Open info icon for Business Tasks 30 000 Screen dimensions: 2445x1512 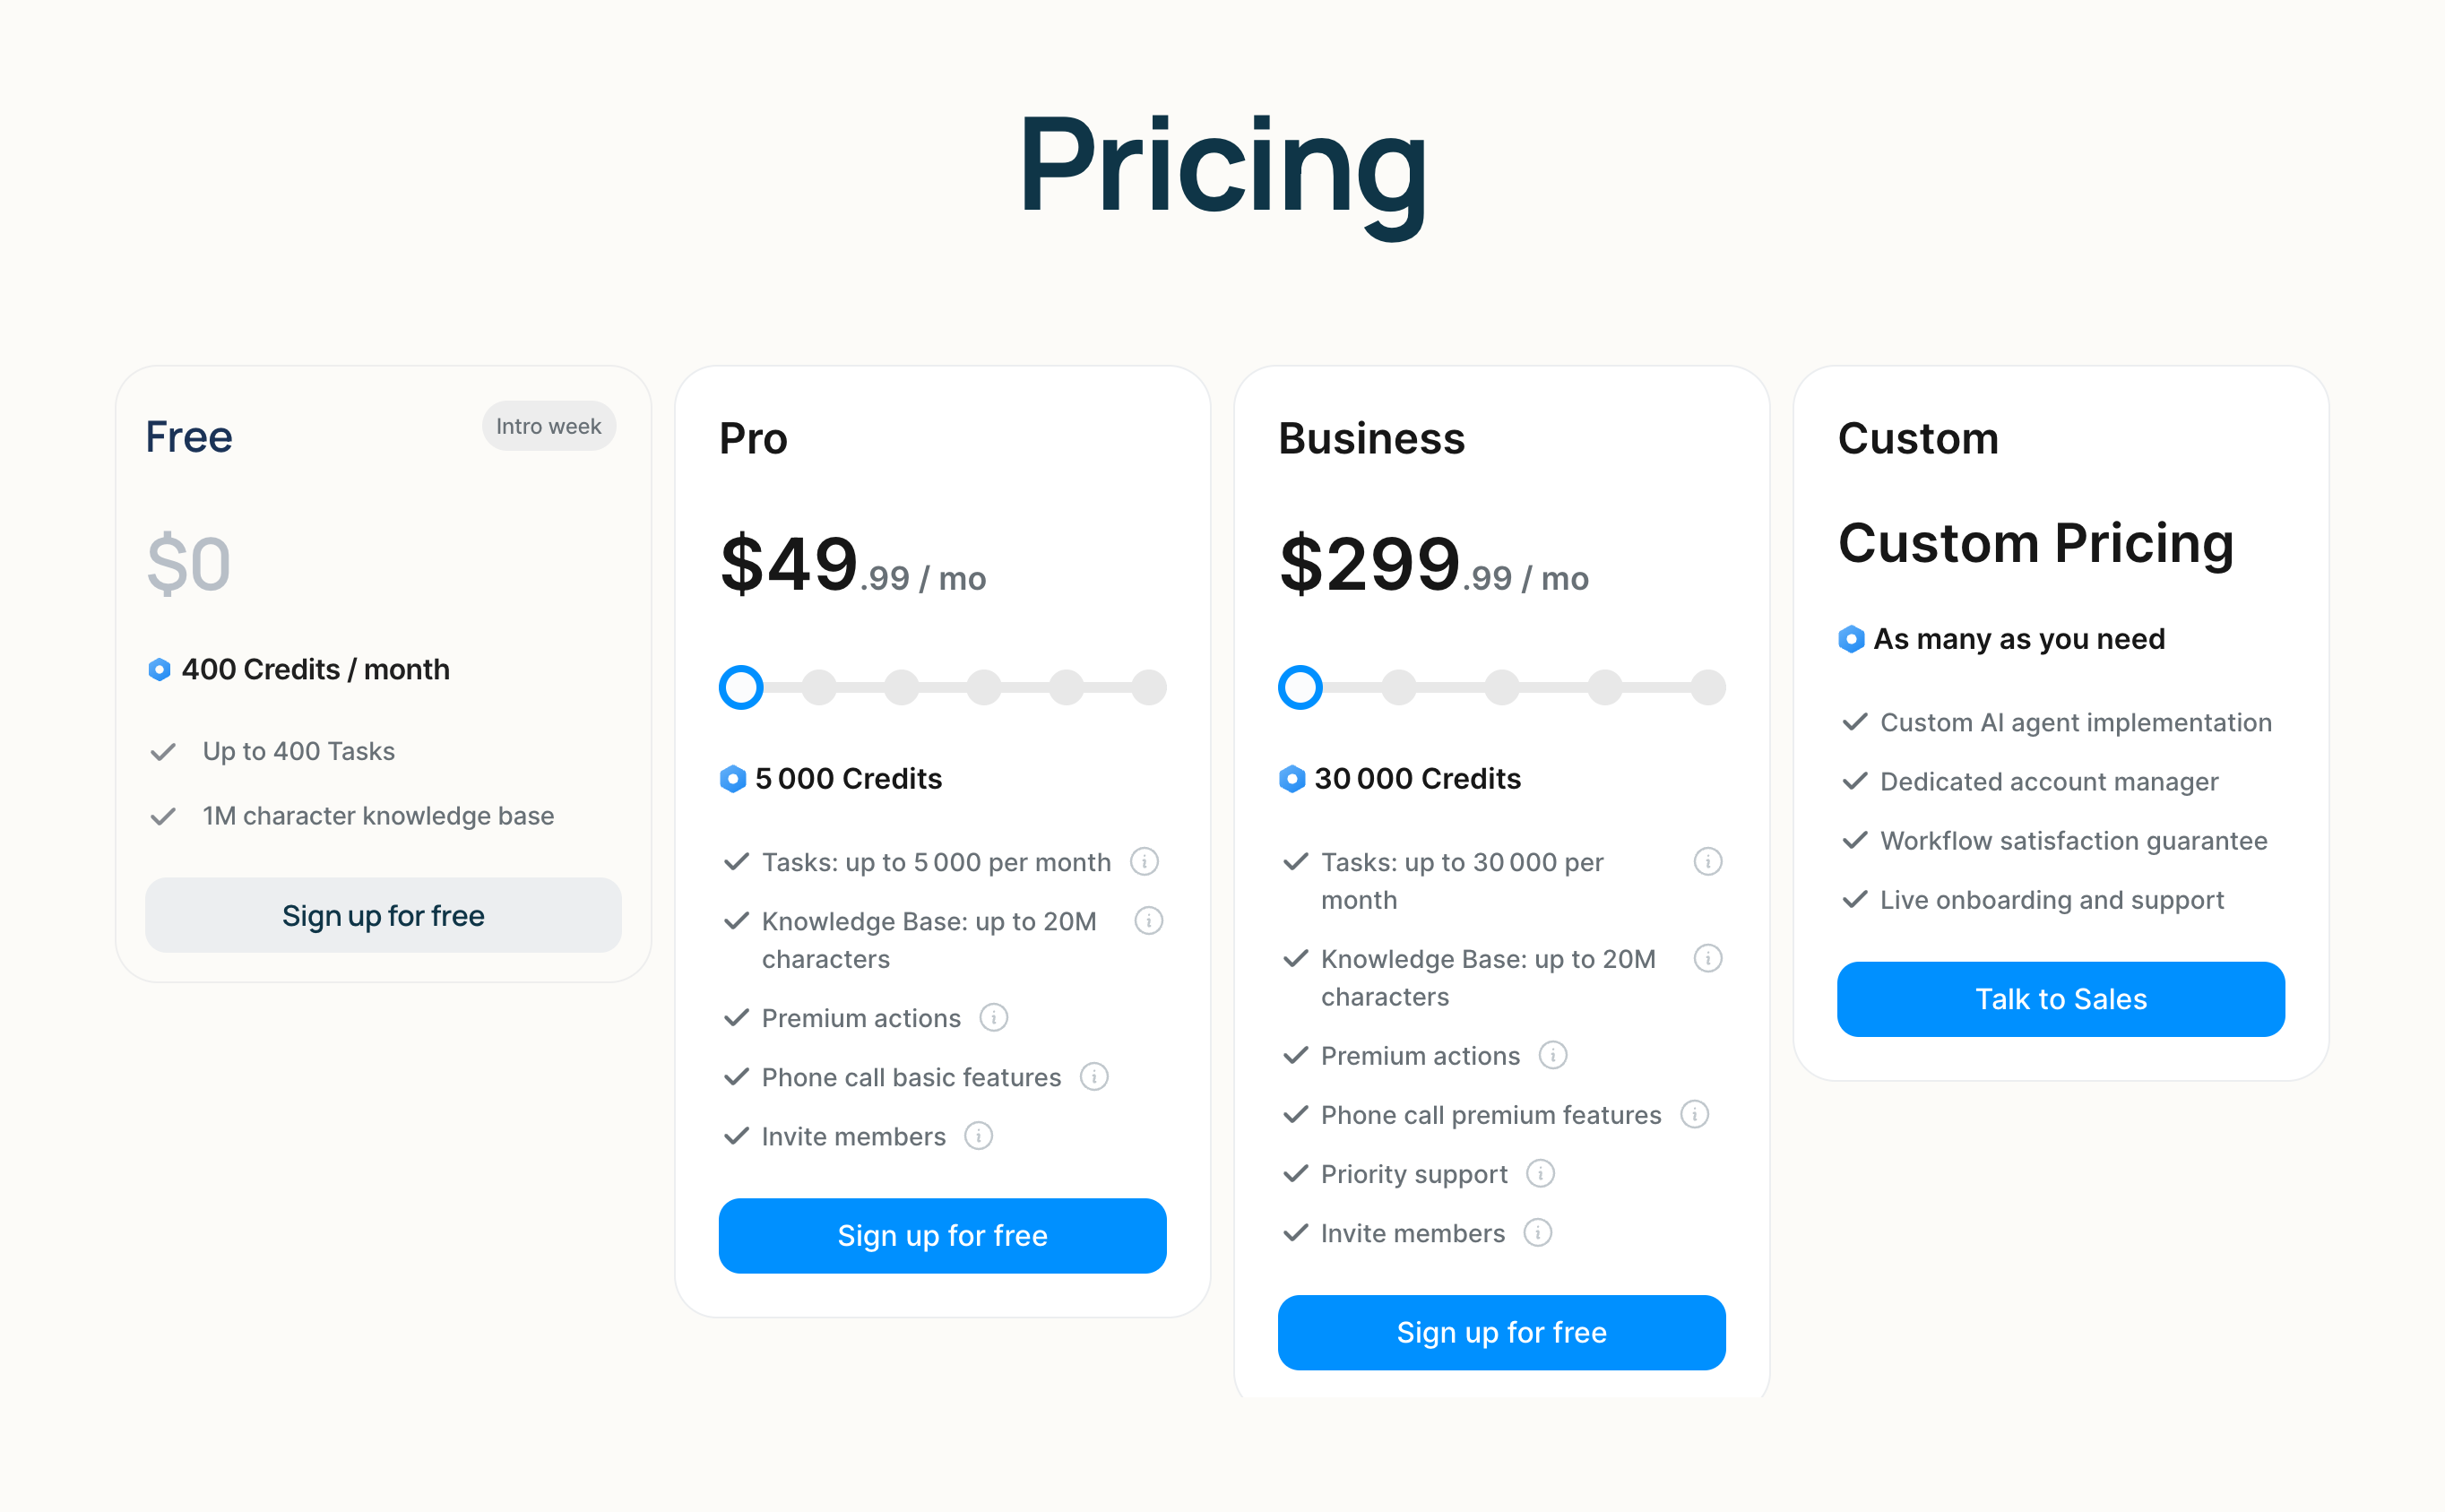1707,861
